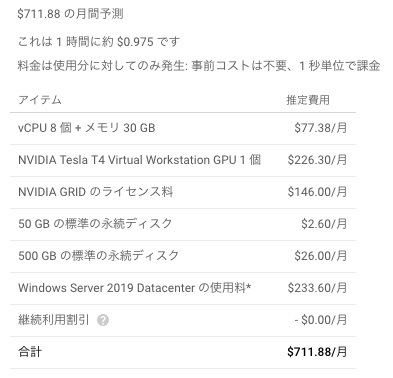
Task: Click the 合計 total label
Action: click(30, 352)
